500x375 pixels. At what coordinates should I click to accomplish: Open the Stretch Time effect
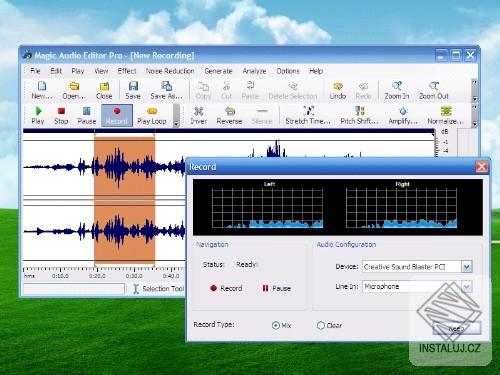[x=308, y=115]
